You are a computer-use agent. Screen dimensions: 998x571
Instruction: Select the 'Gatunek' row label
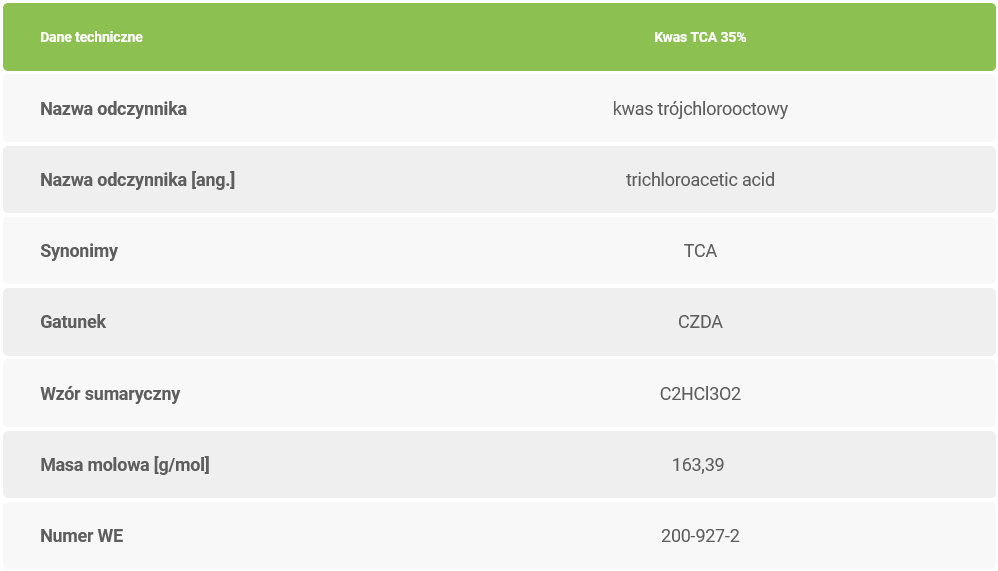pyautogui.click(x=73, y=322)
